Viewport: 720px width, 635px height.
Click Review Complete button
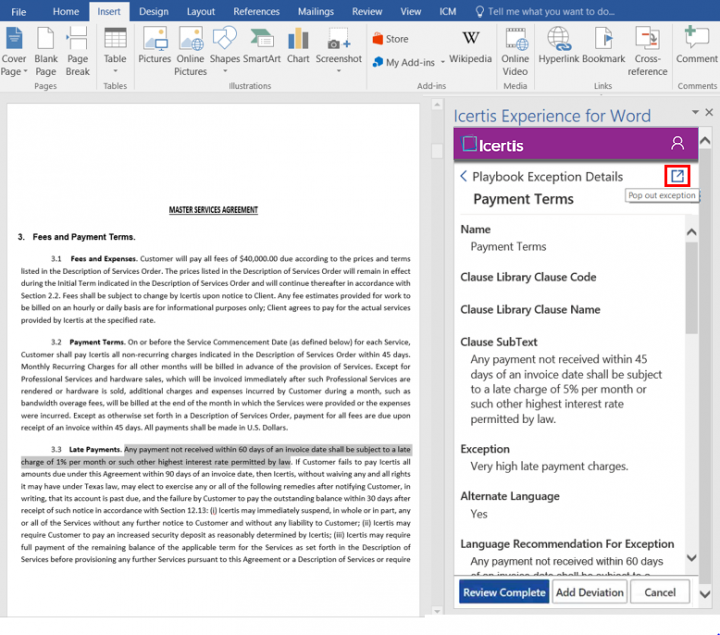(x=504, y=592)
